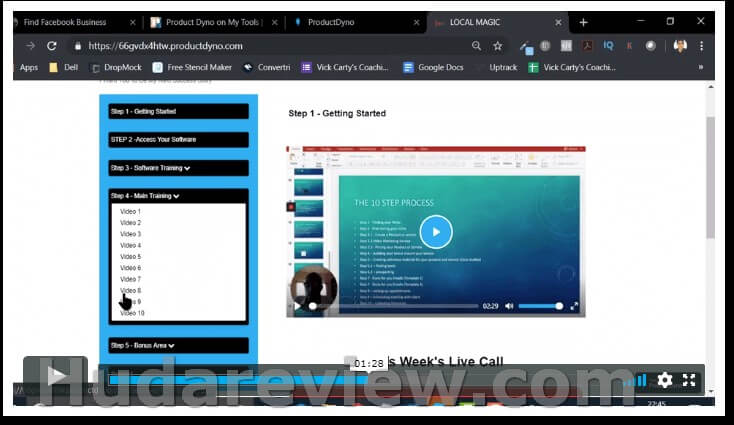Expand embedded video to fullscreen

[574, 306]
